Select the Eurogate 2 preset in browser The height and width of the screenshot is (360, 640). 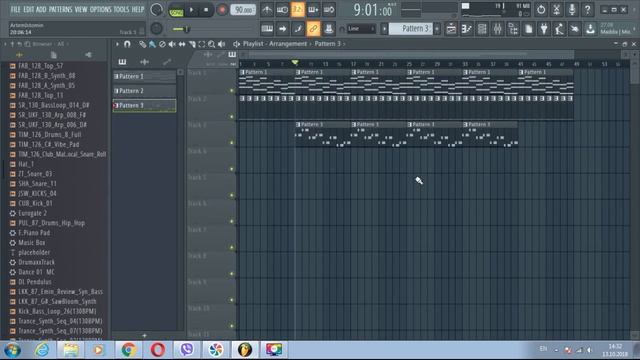click(32, 213)
